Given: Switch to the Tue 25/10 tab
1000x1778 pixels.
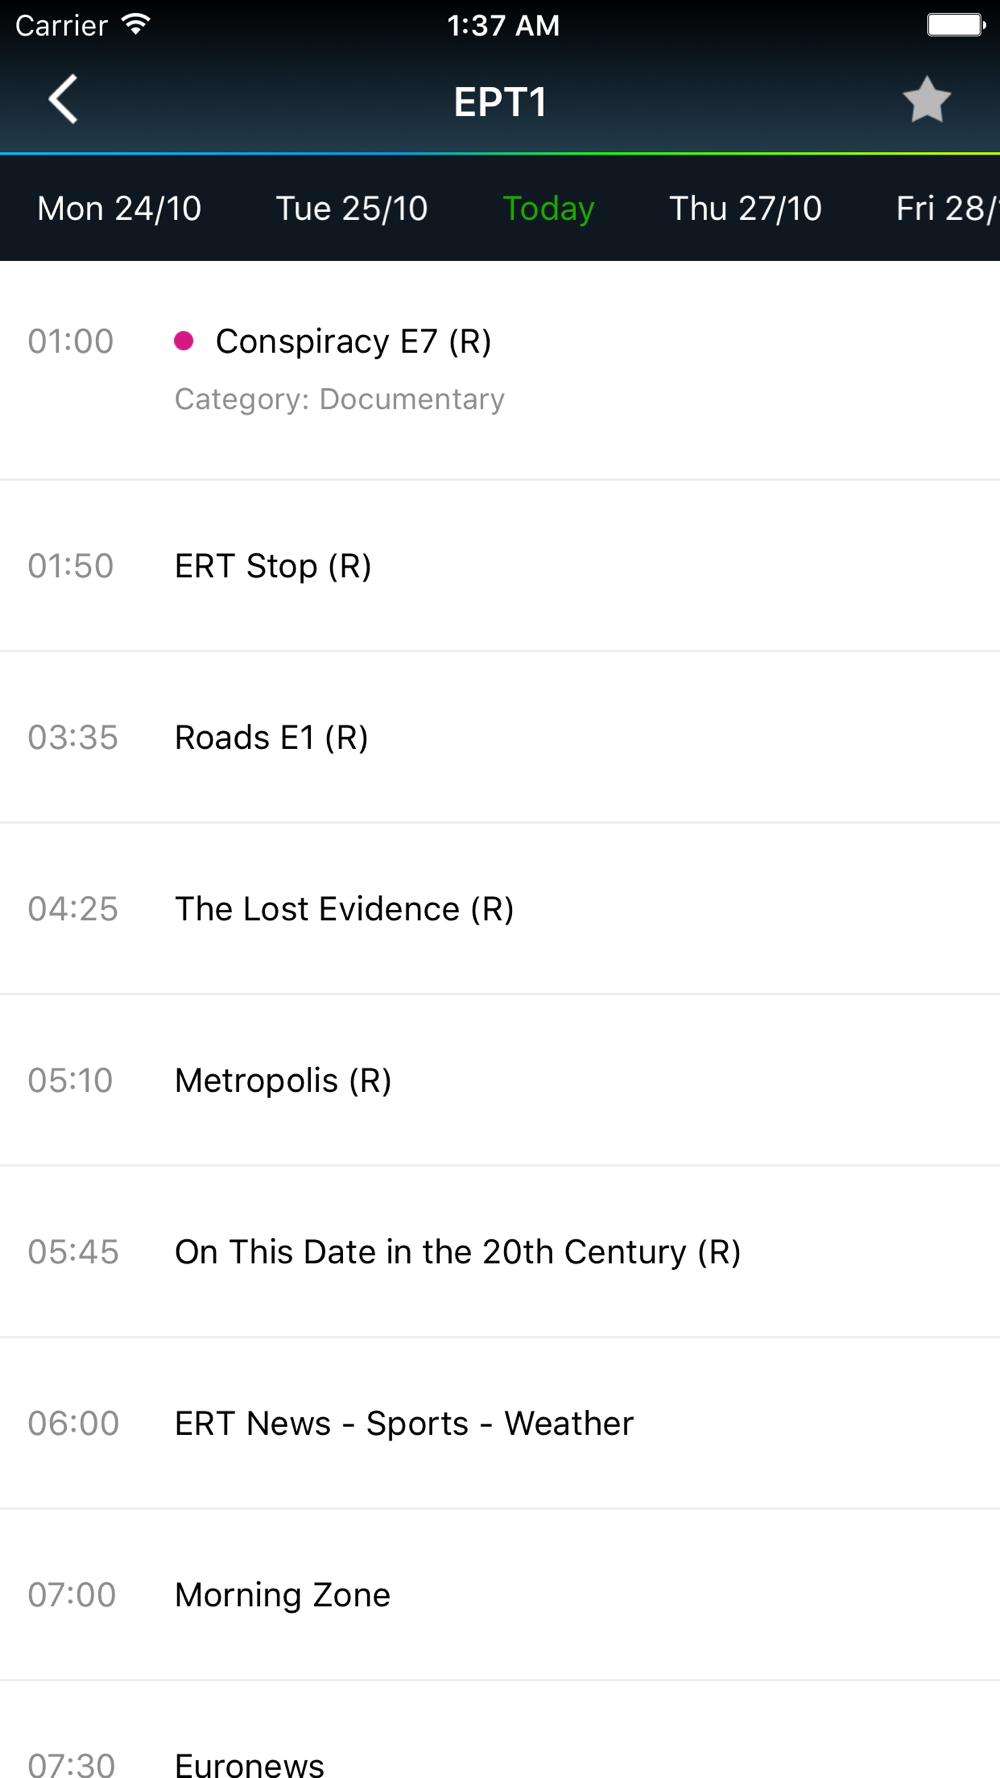Looking at the screenshot, I should pyautogui.click(x=351, y=208).
